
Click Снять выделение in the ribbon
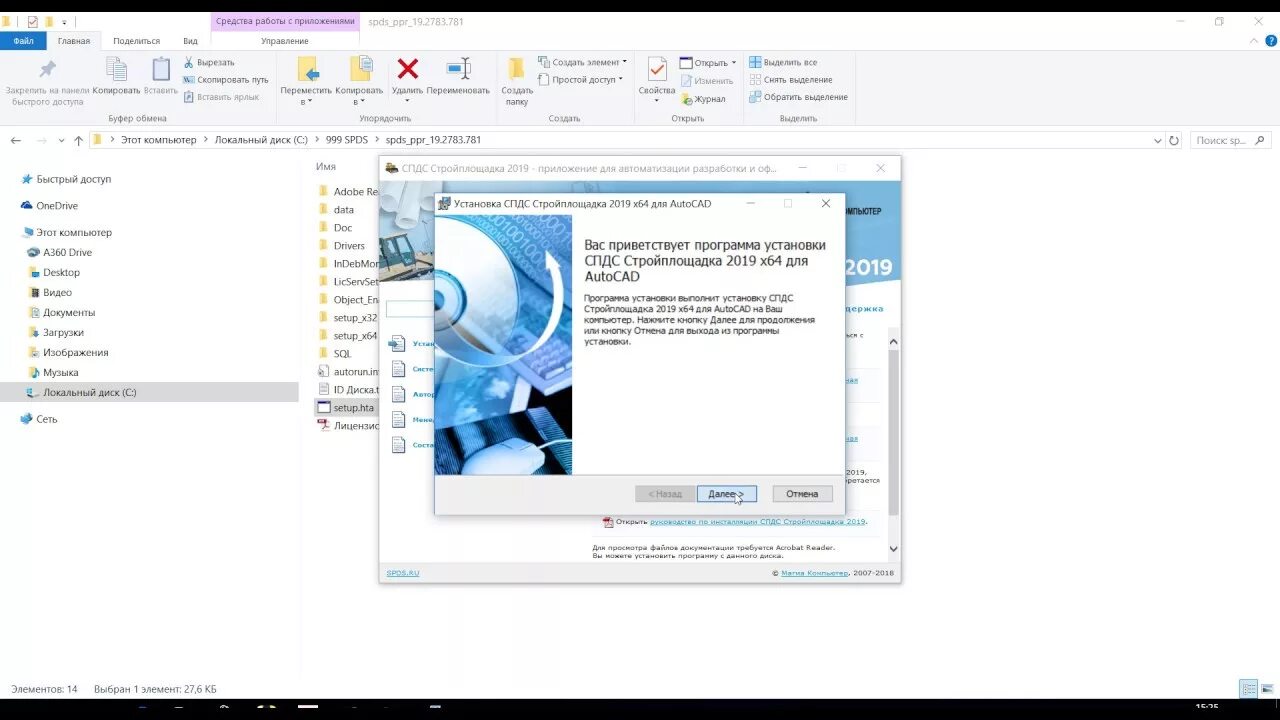point(790,80)
